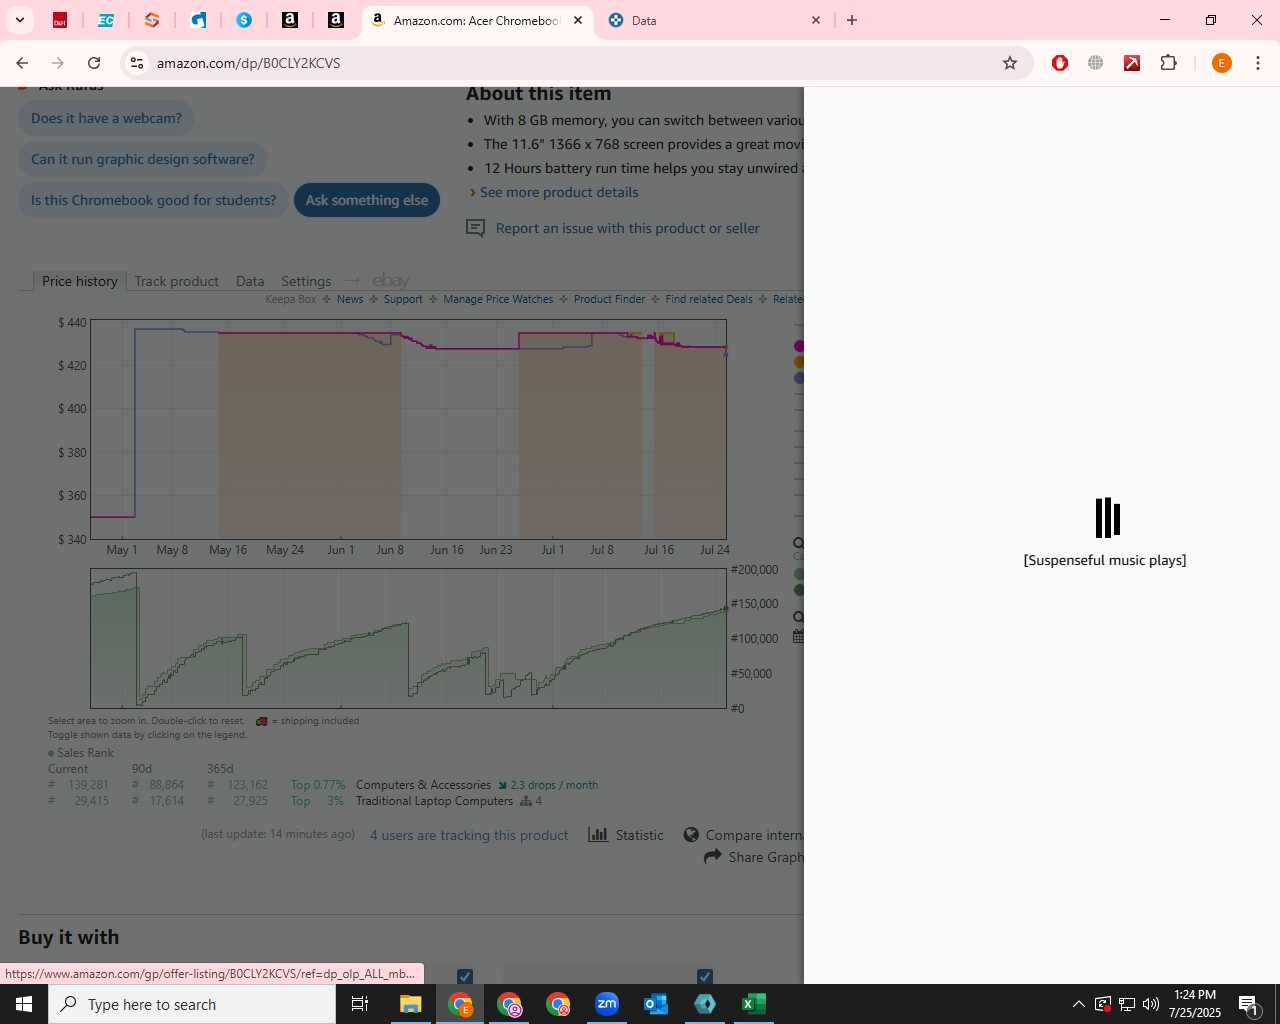Open Find related Deals link
Screen dimensions: 1280x1024
708,299
